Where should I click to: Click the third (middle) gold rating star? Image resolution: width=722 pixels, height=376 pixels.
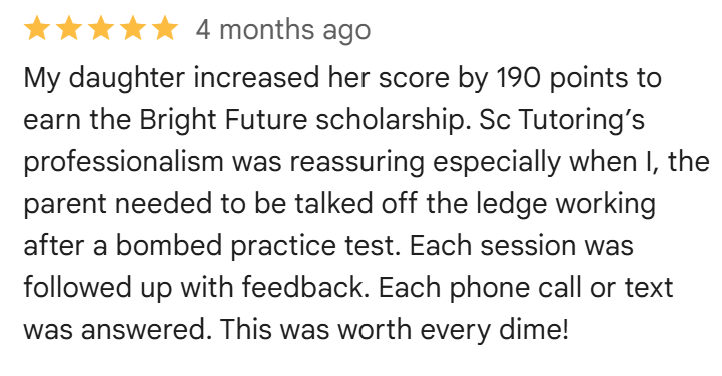(x=101, y=29)
